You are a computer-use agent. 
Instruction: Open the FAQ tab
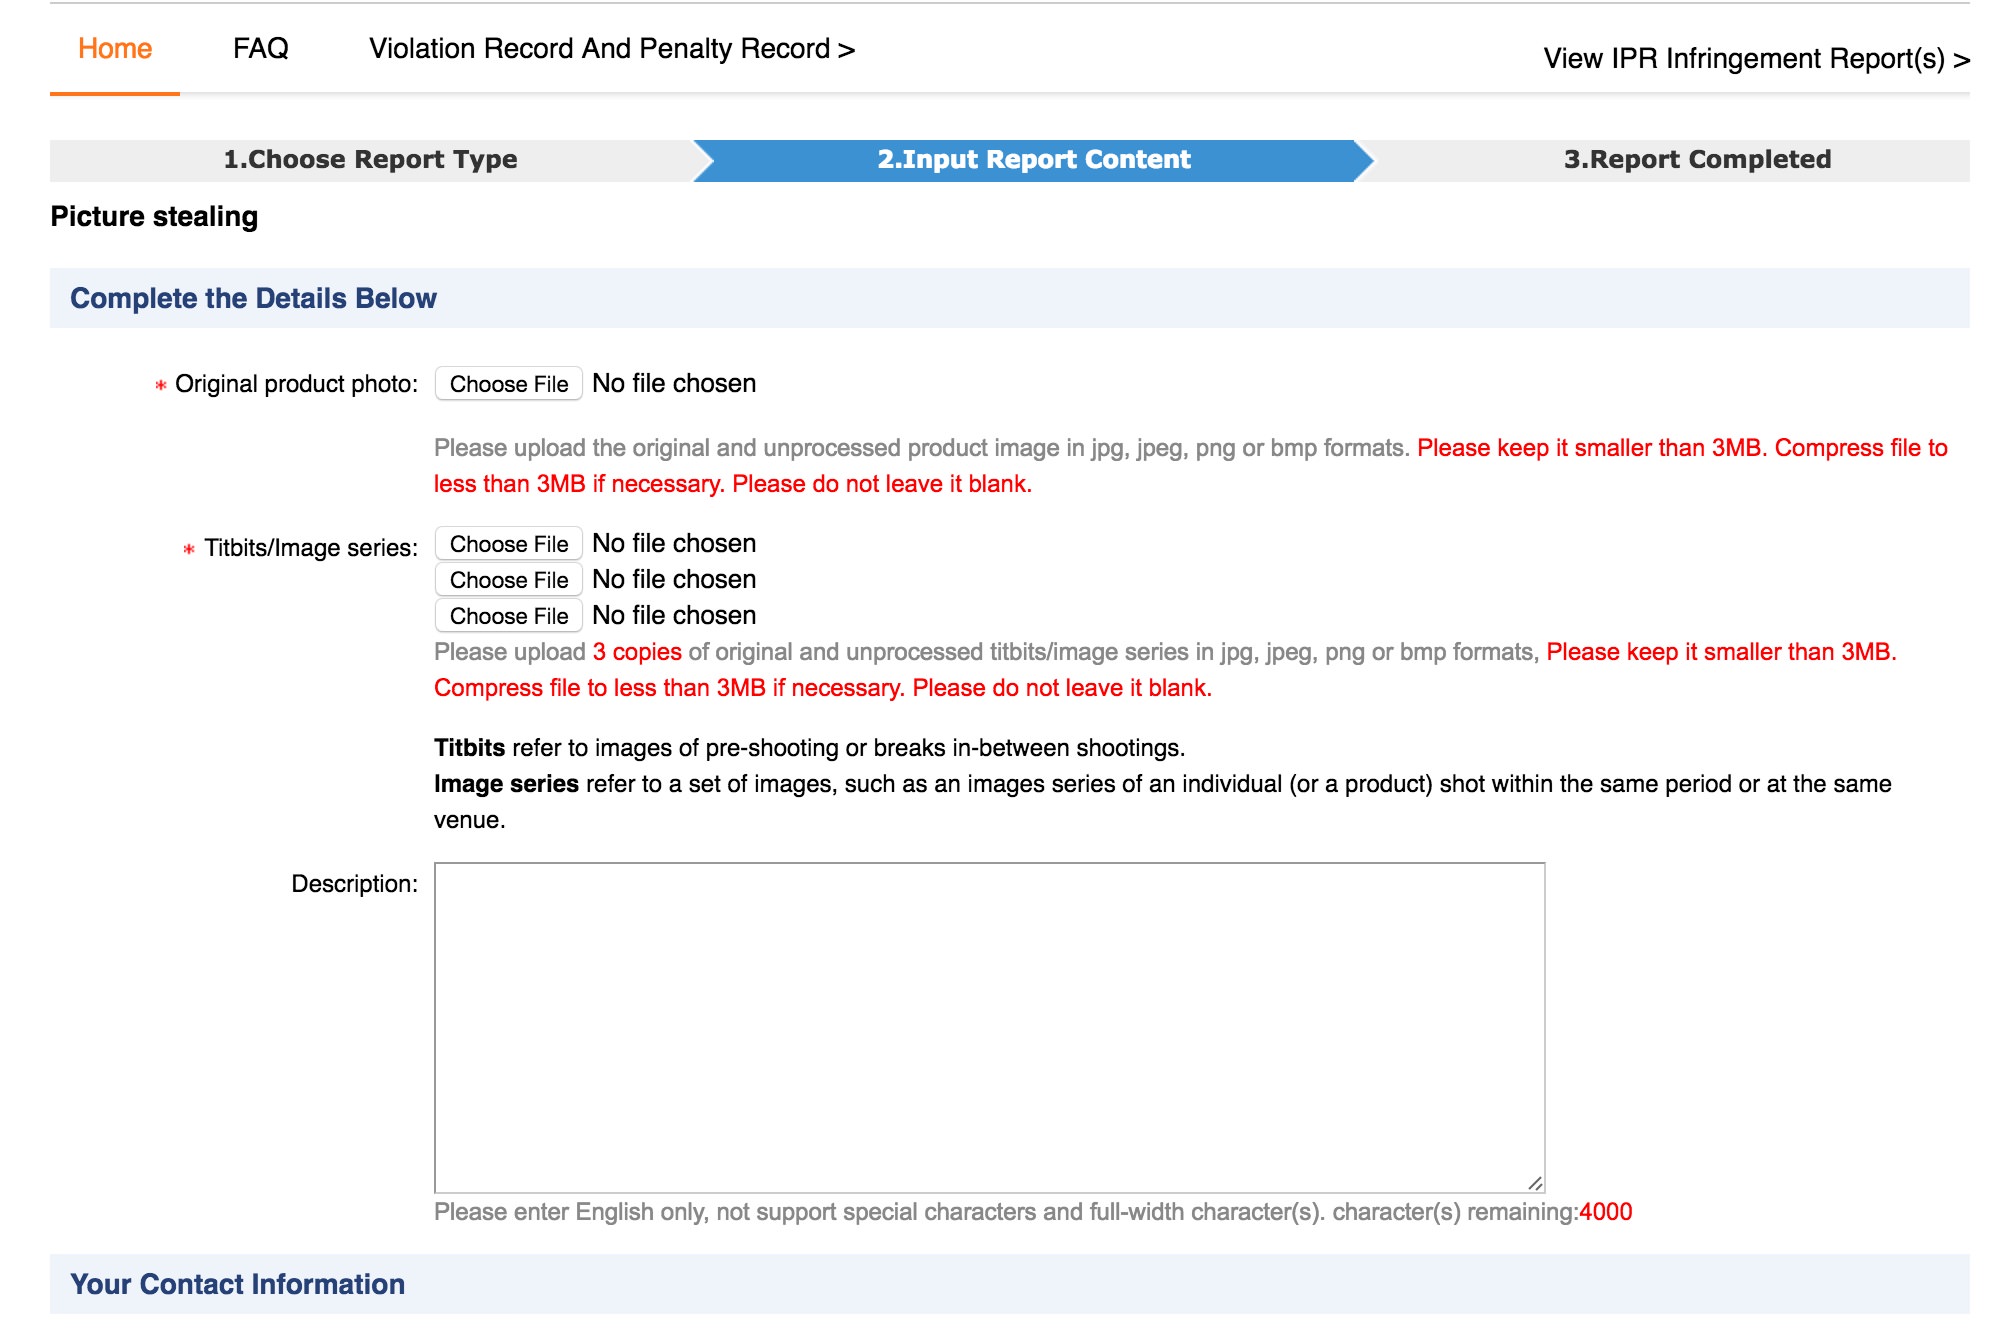coord(260,49)
